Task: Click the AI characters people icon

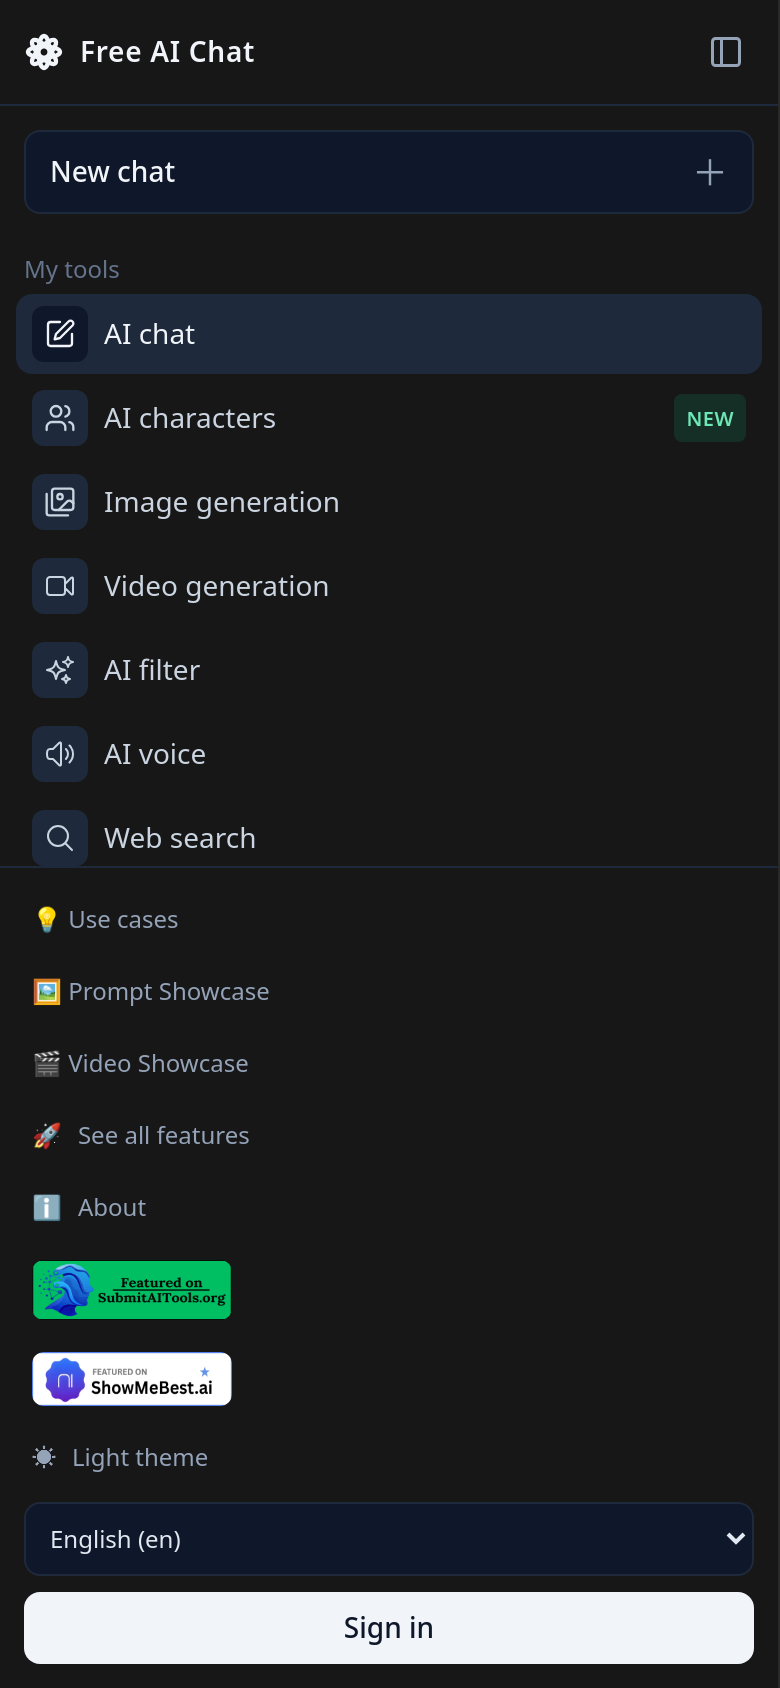Action: click(60, 418)
